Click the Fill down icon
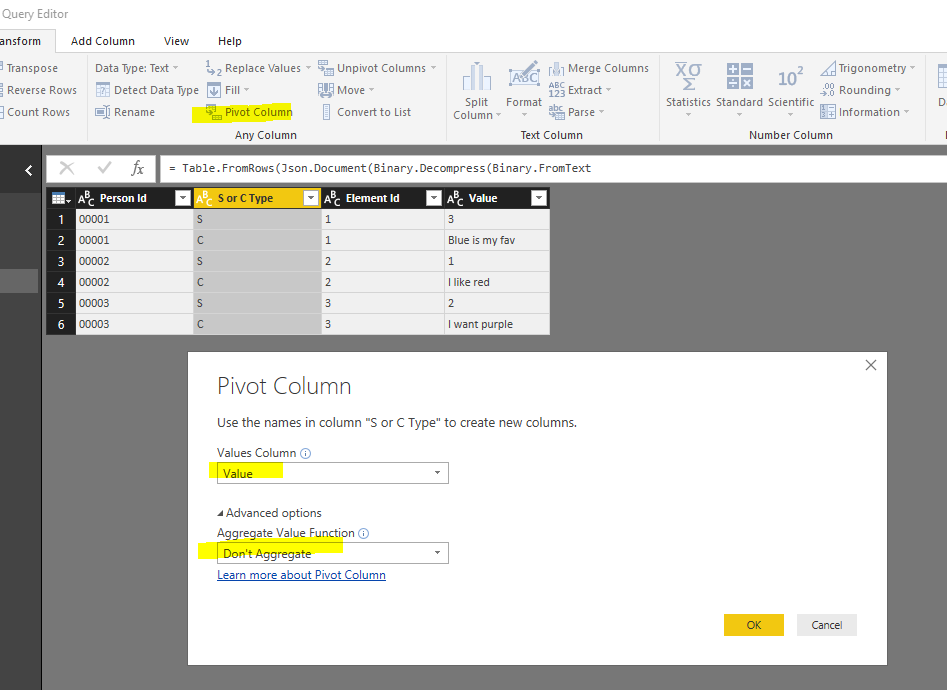 tap(214, 90)
